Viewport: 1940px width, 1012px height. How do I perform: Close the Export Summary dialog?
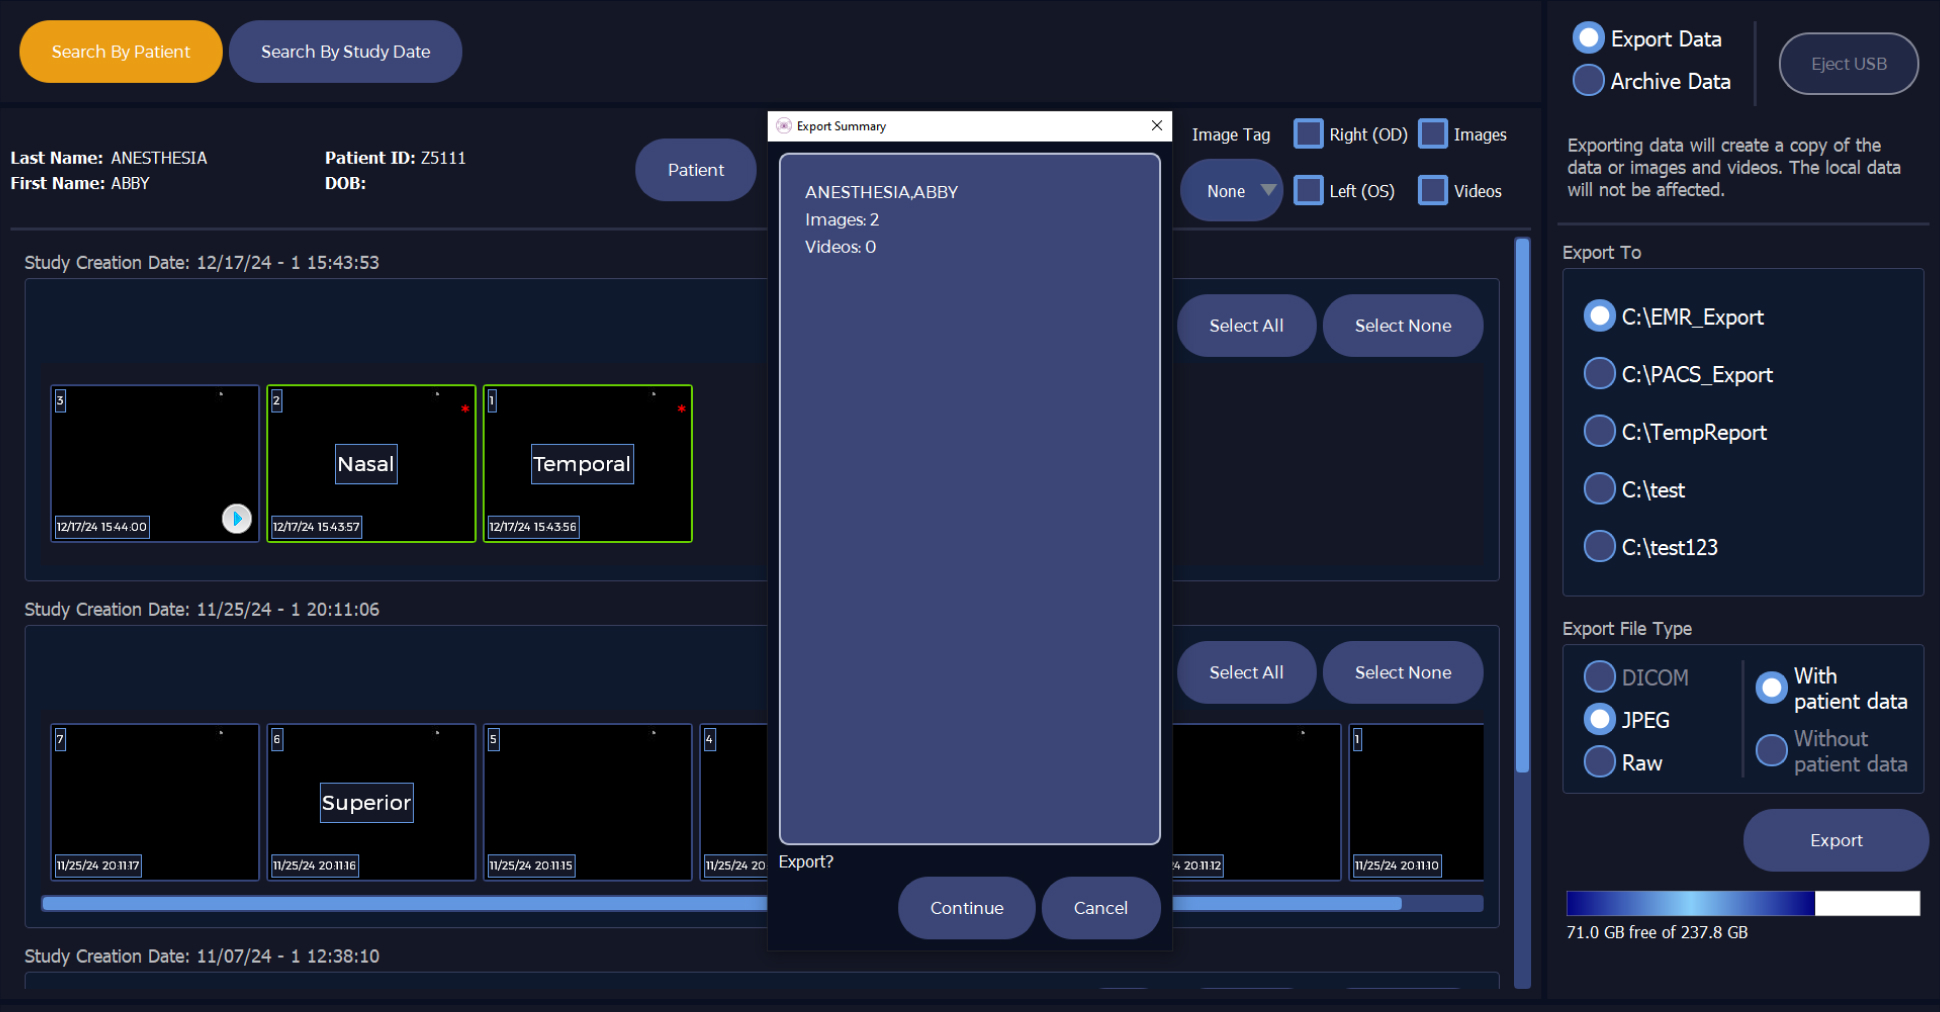pyautogui.click(x=1156, y=126)
